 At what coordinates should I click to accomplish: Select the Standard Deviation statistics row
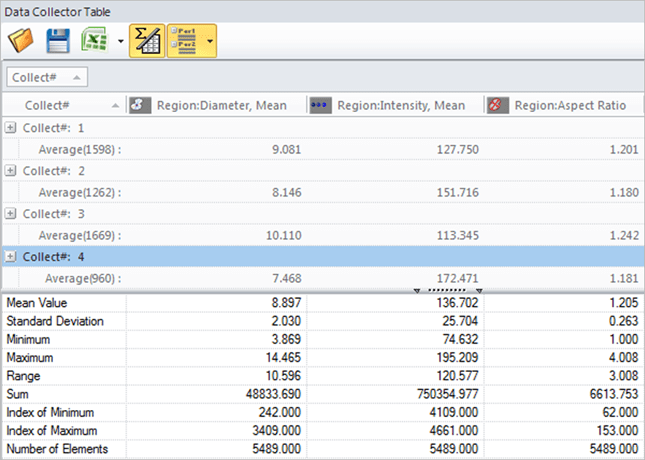click(x=322, y=321)
